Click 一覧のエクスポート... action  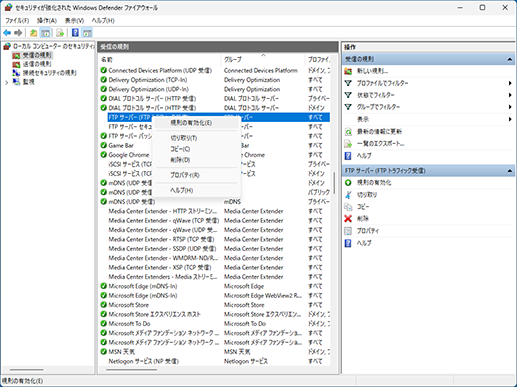(x=381, y=144)
